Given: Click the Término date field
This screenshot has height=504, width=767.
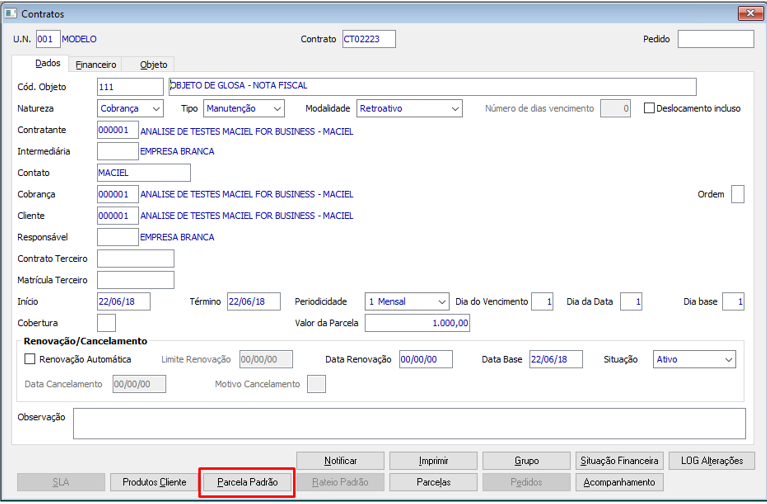Looking at the screenshot, I should pos(254,302).
